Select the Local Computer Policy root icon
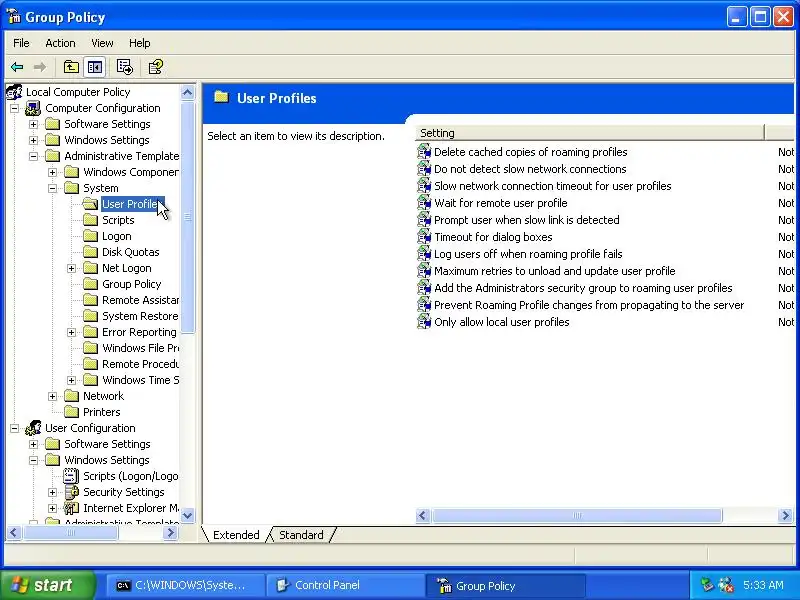Screen dimensions: 800x600 (x=14, y=92)
